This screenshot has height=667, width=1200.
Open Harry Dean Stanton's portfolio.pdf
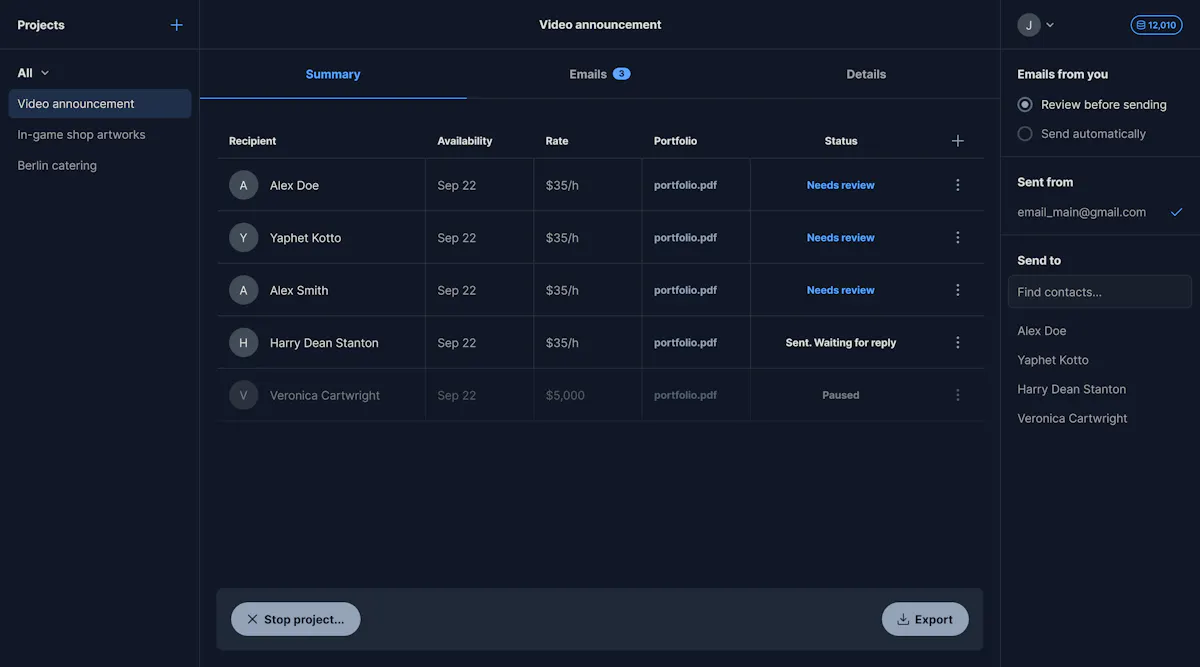click(x=685, y=343)
